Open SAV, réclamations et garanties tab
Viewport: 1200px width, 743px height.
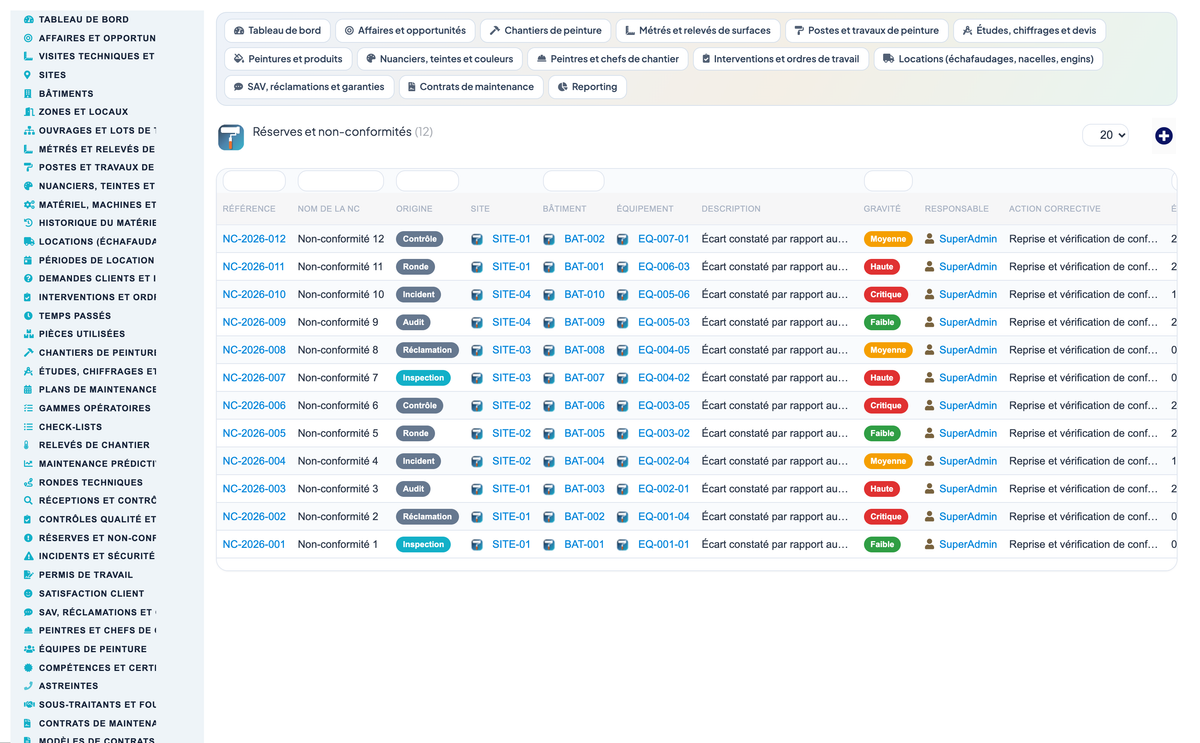pyautogui.click(x=308, y=87)
